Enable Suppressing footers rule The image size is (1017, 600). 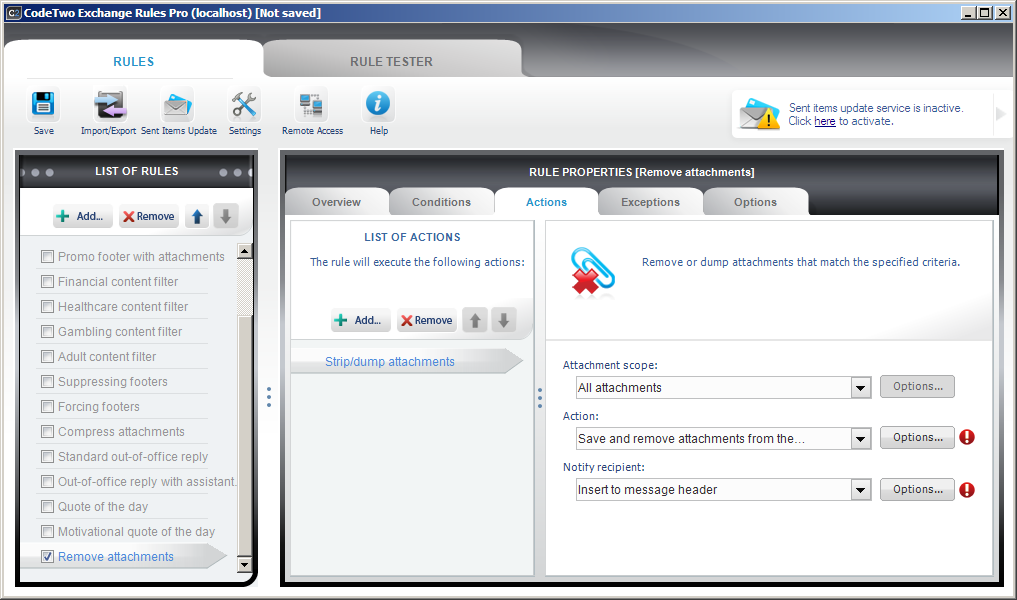click(47, 381)
